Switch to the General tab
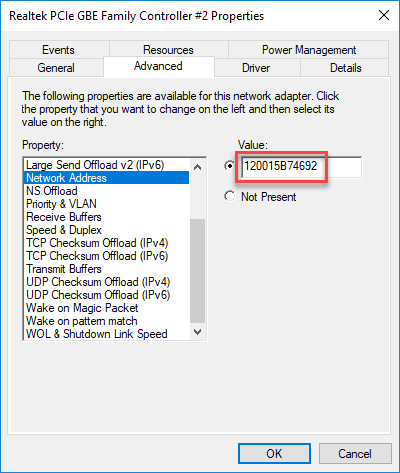 pyautogui.click(x=56, y=68)
